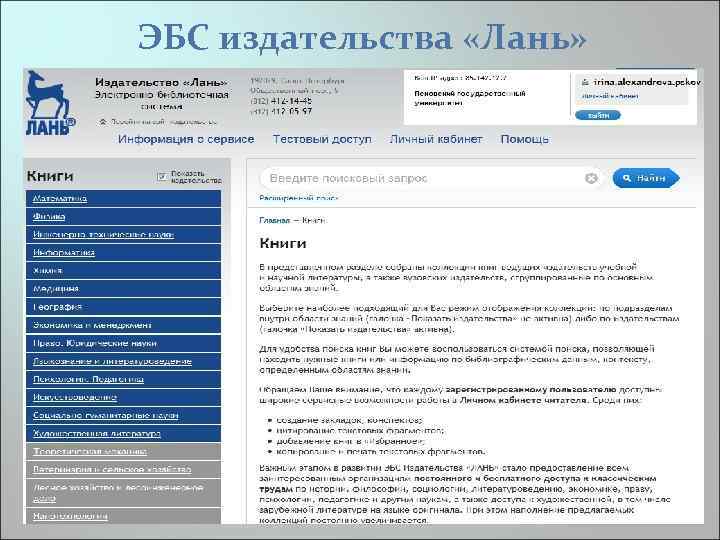
Task: Select Информатика book category
Action: tap(124, 253)
